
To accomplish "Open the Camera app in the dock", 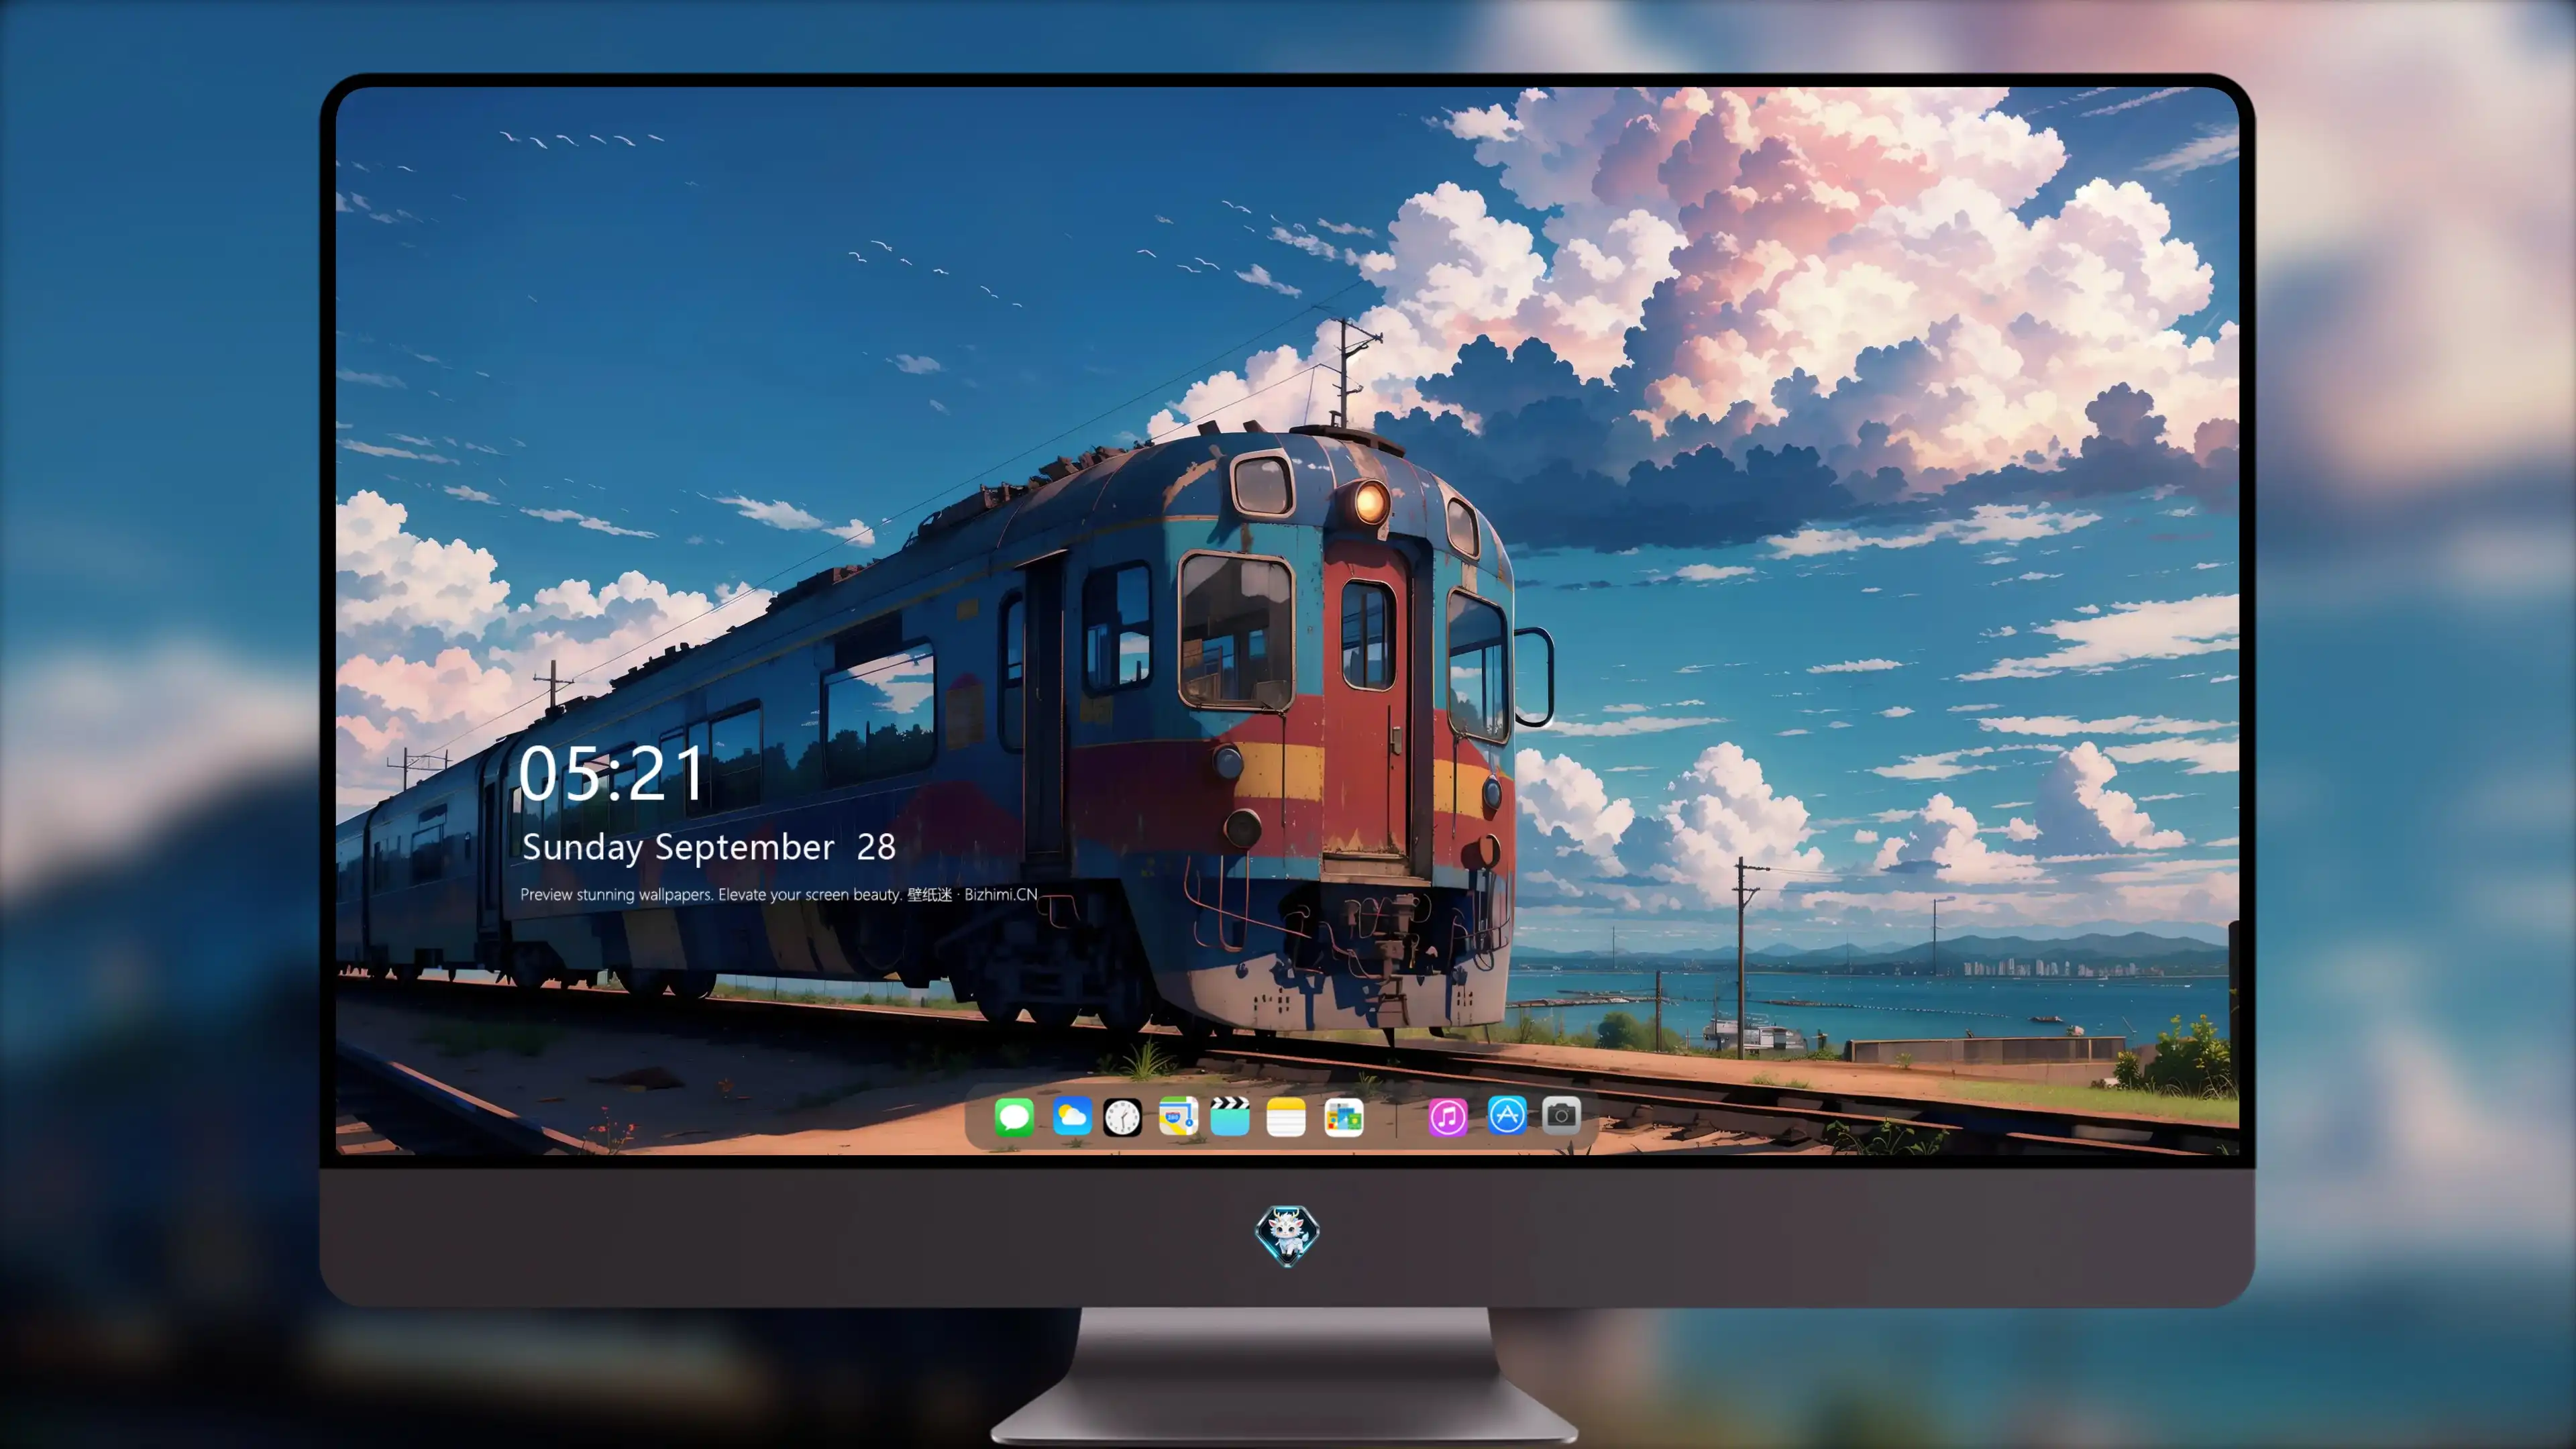I will click(1561, 1115).
